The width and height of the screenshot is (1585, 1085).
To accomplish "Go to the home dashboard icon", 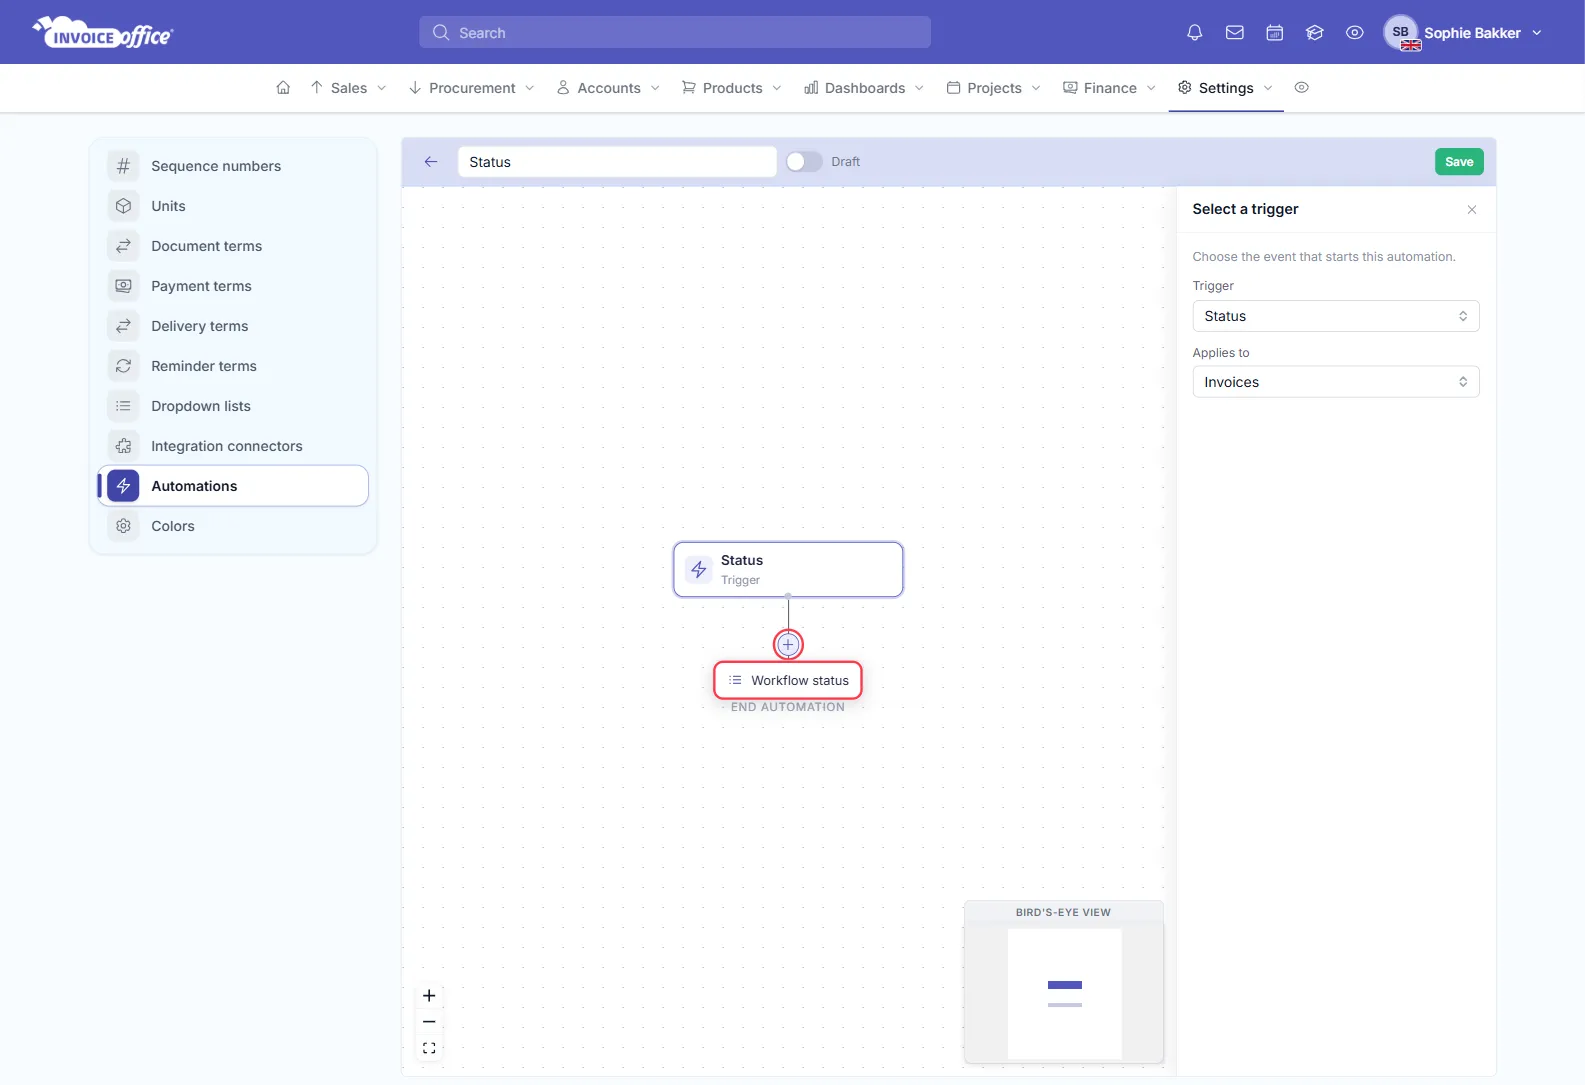I will [283, 88].
